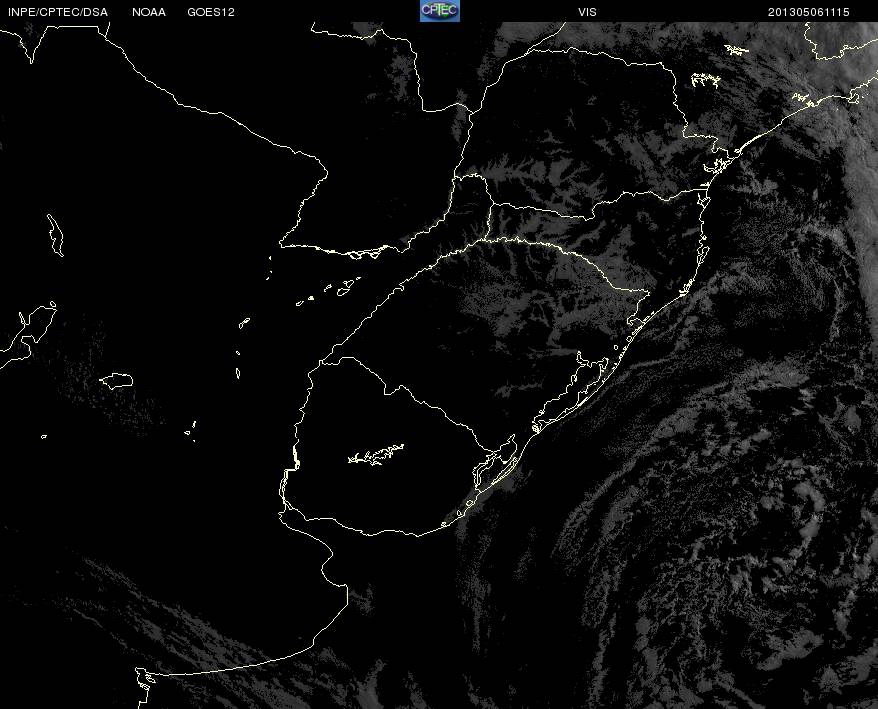Click the CPTEC logo in header

point(440,11)
